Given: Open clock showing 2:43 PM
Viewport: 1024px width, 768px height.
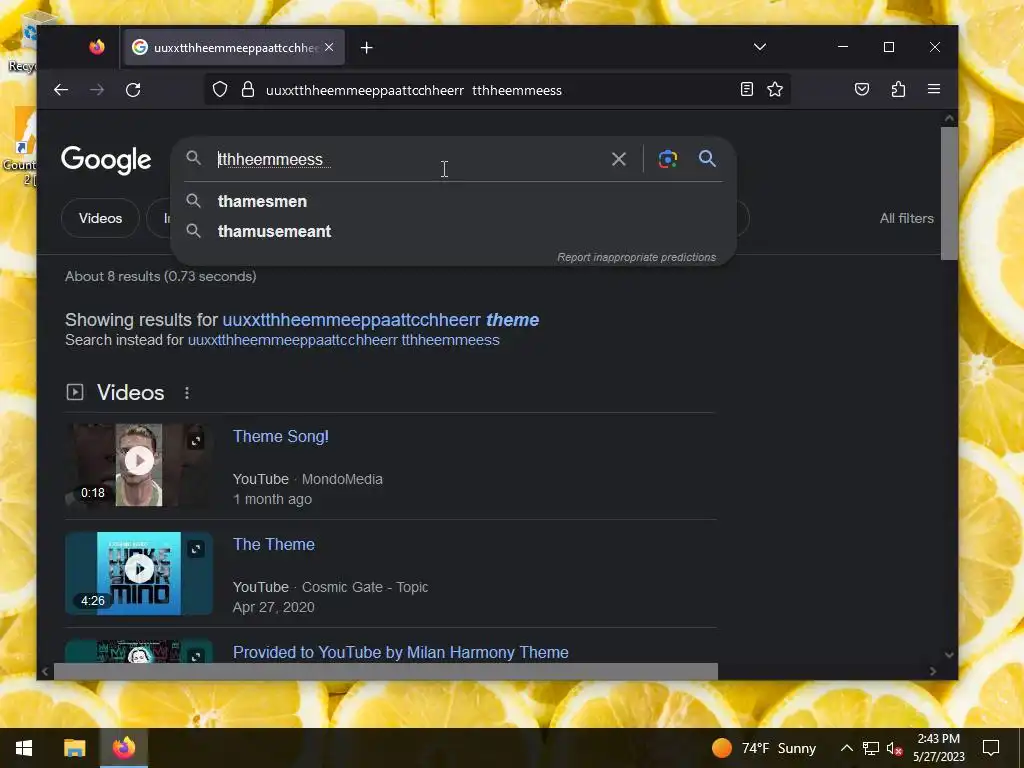Looking at the screenshot, I should (x=938, y=748).
